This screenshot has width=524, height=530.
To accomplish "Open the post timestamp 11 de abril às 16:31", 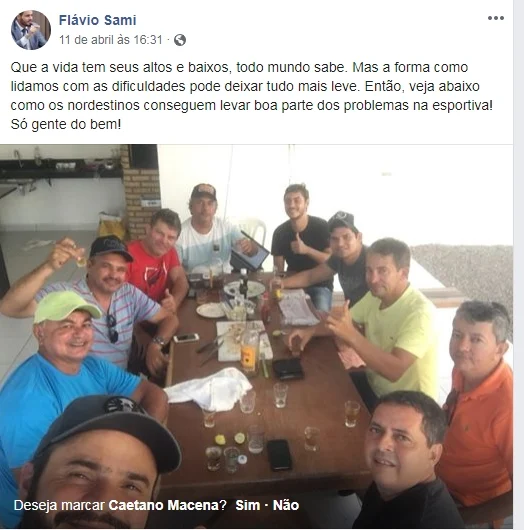I will pos(111,40).
